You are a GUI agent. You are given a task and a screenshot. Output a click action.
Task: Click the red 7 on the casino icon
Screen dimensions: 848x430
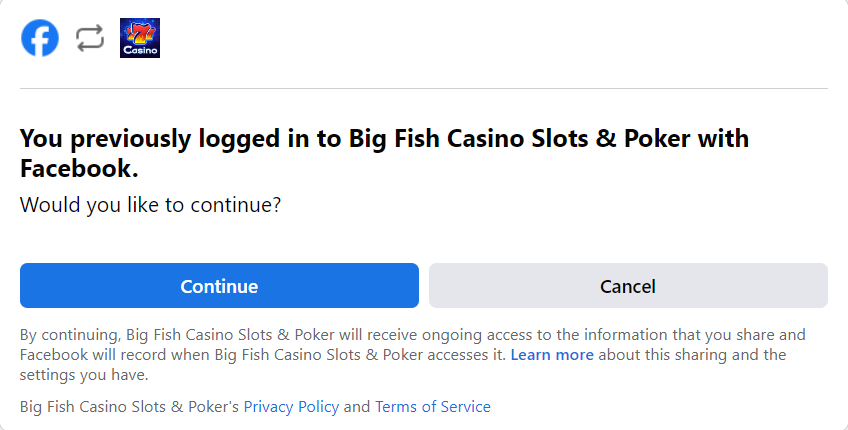tap(140, 31)
